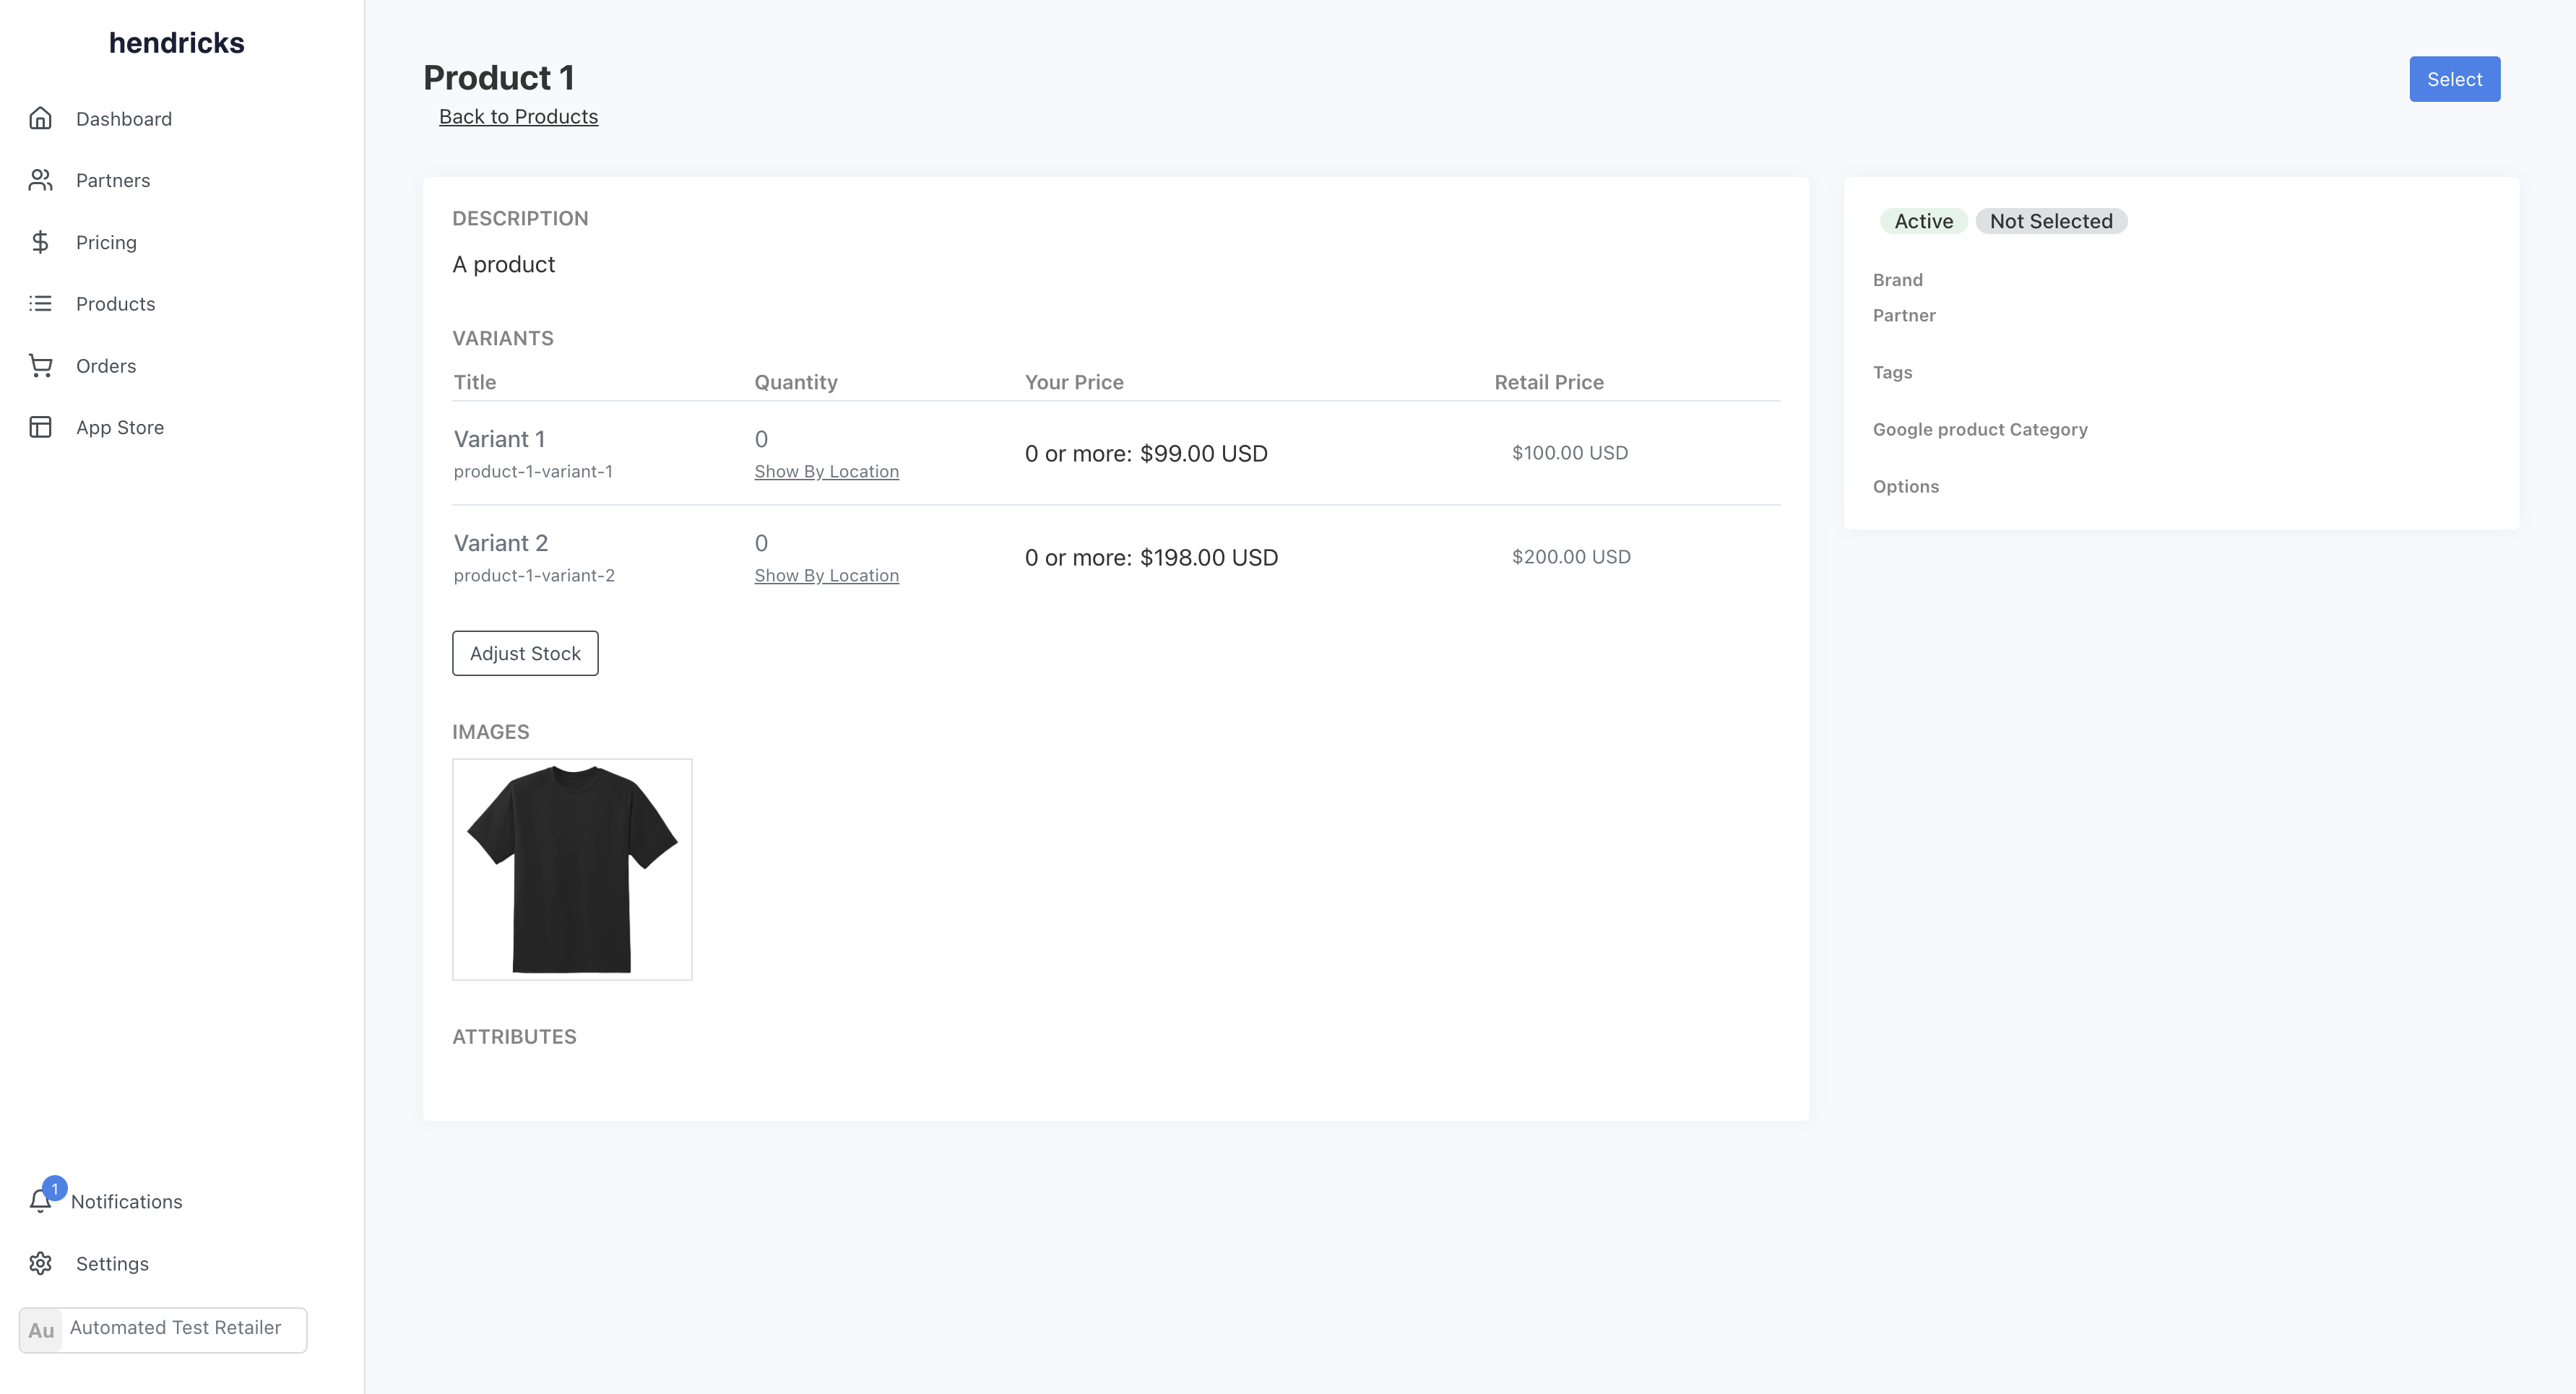Screen dimensions: 2576x1394
Task: Click the Products list icon
Action: coord(40,304)
